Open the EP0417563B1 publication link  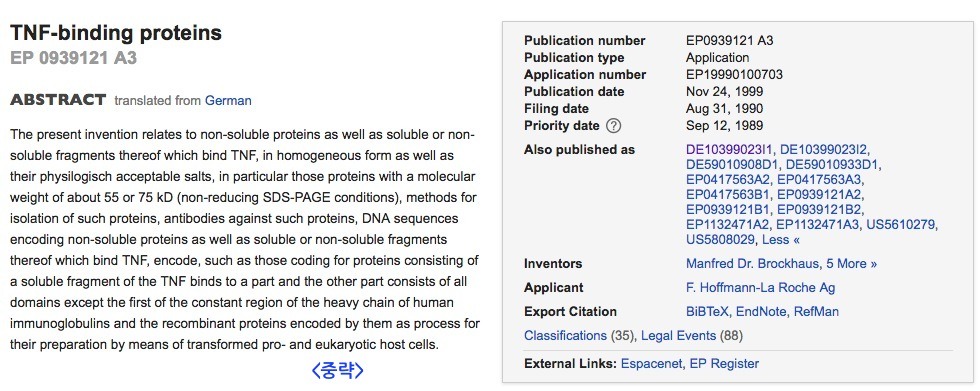(x=729, y=195)
